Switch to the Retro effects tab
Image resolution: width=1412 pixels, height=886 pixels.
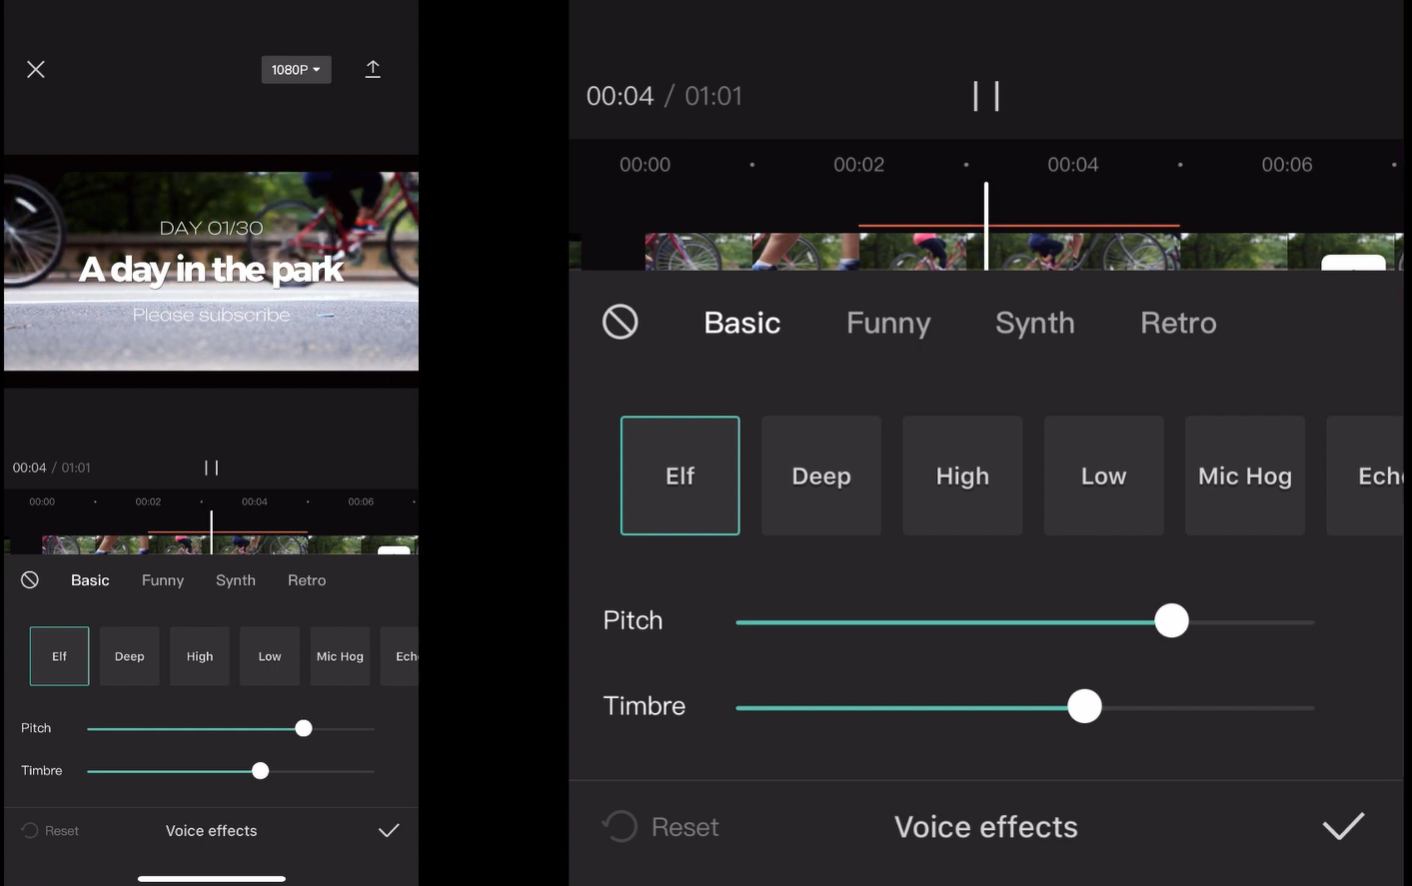click(1178, 322)
